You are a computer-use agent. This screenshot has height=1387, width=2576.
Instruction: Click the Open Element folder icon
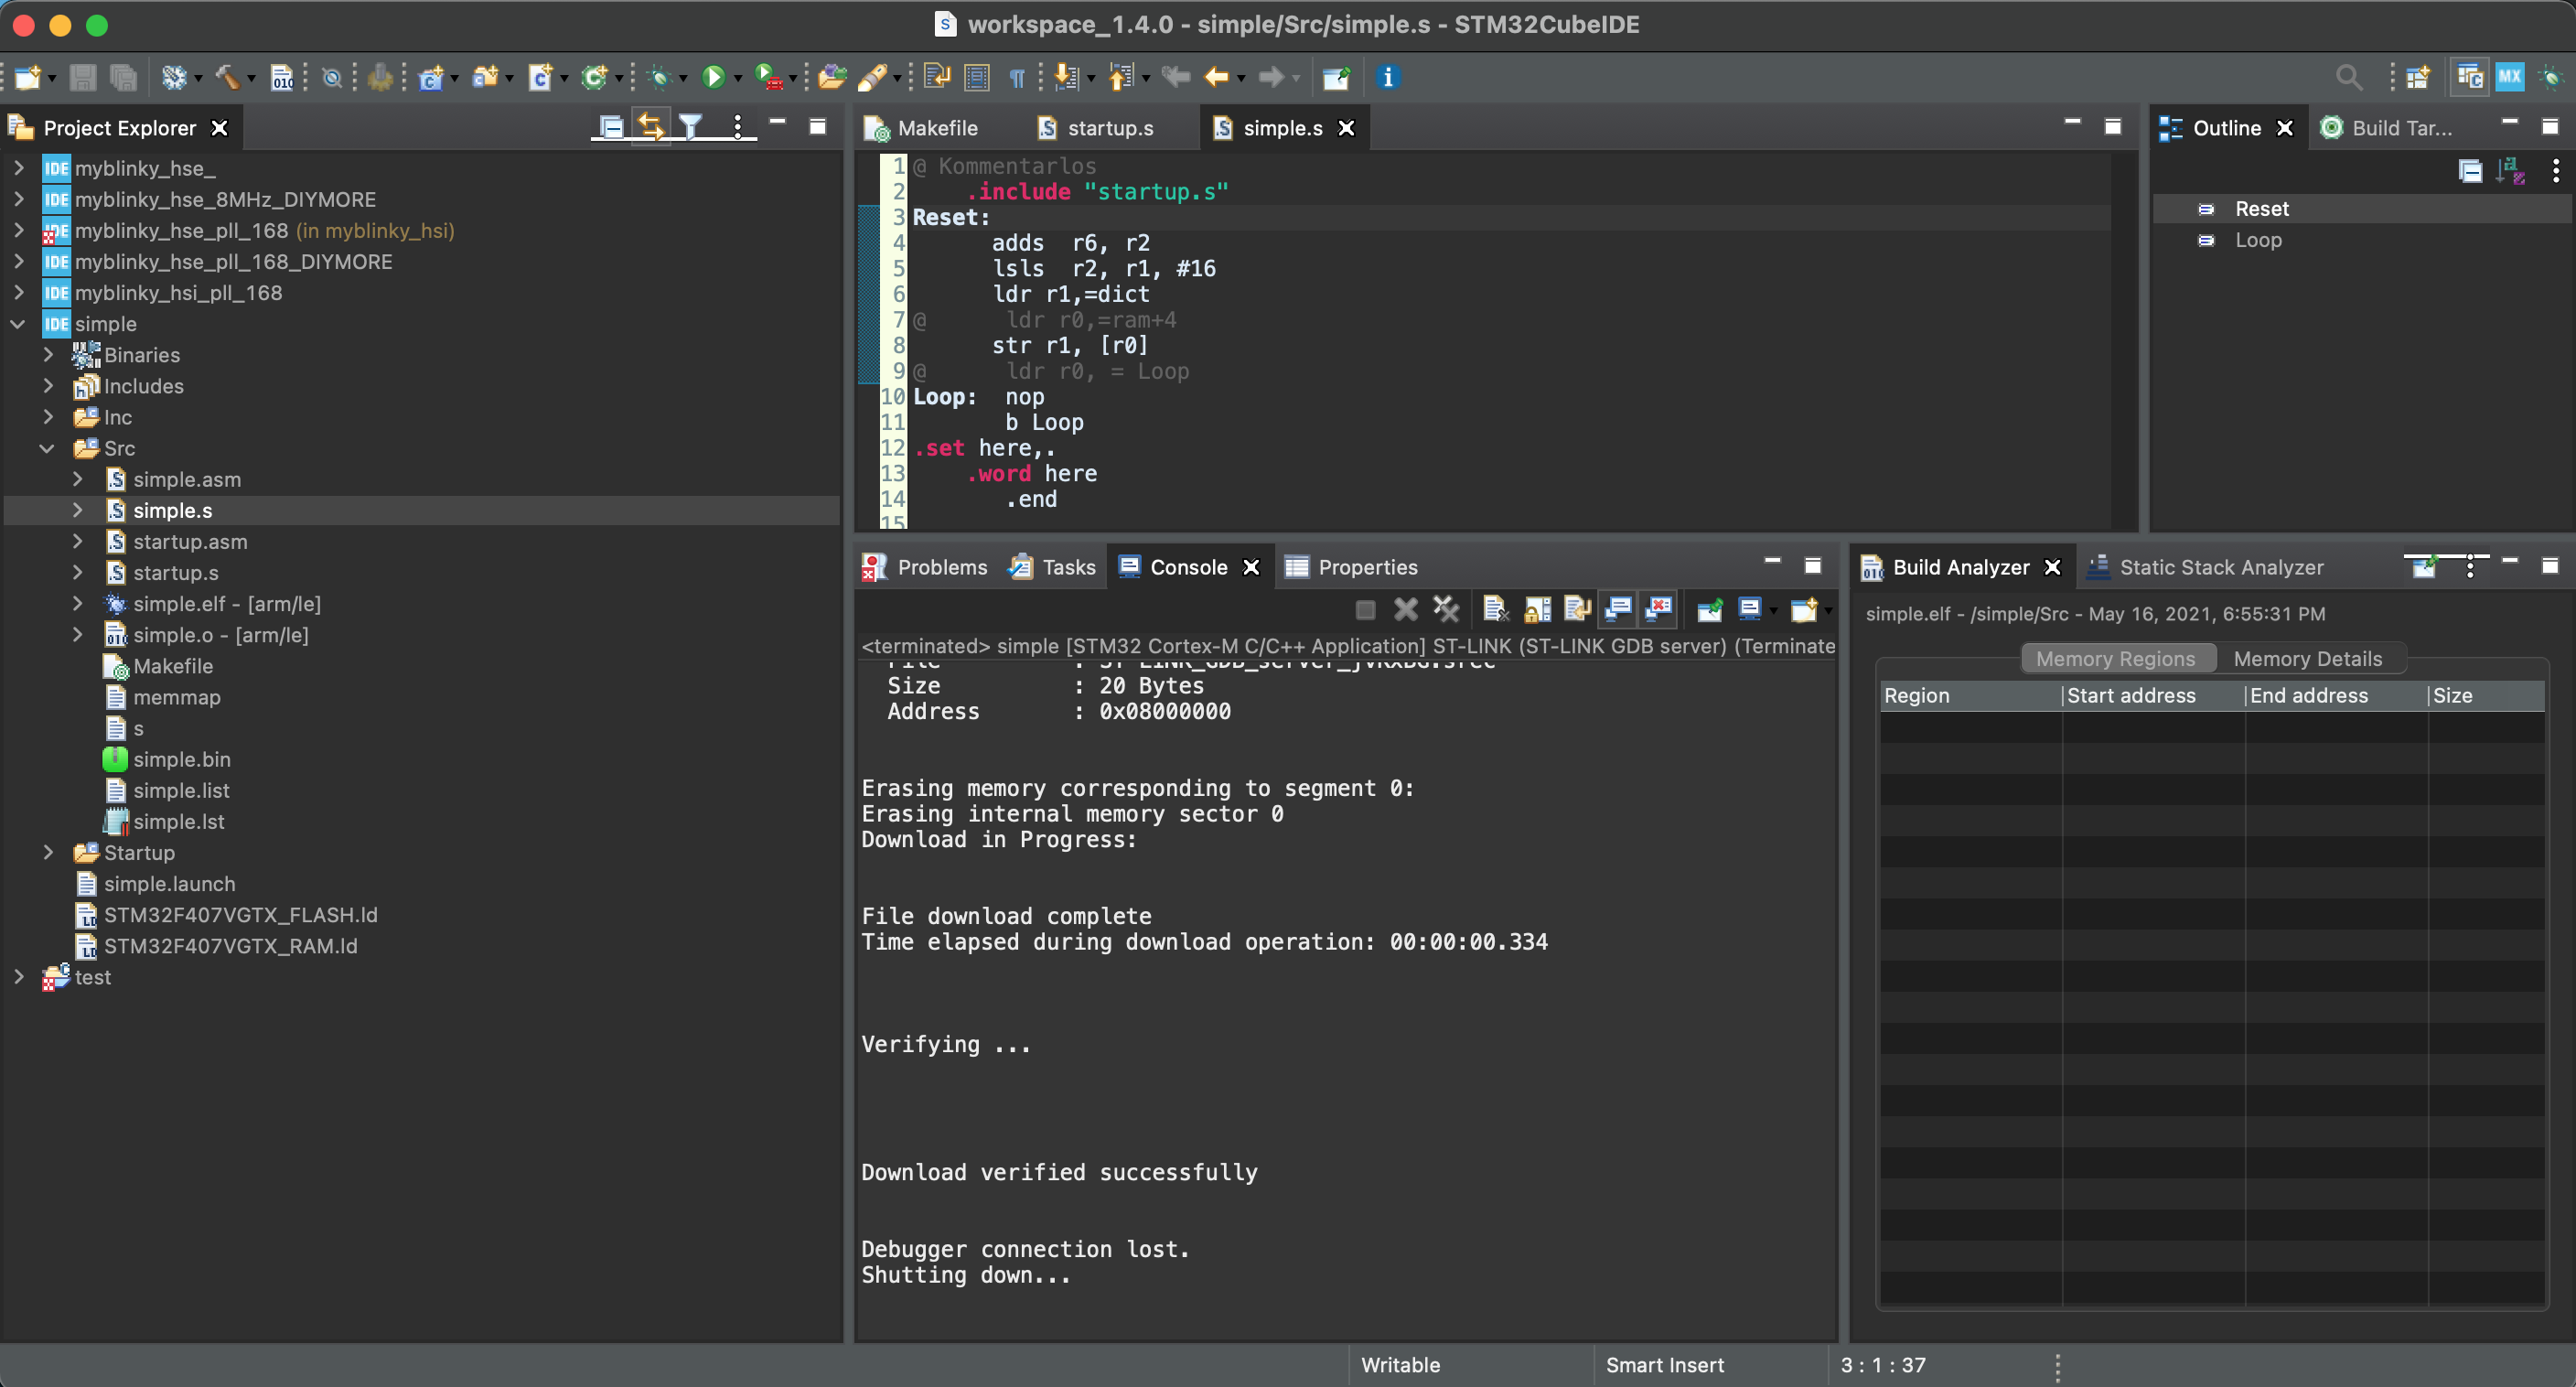[832, 77]
